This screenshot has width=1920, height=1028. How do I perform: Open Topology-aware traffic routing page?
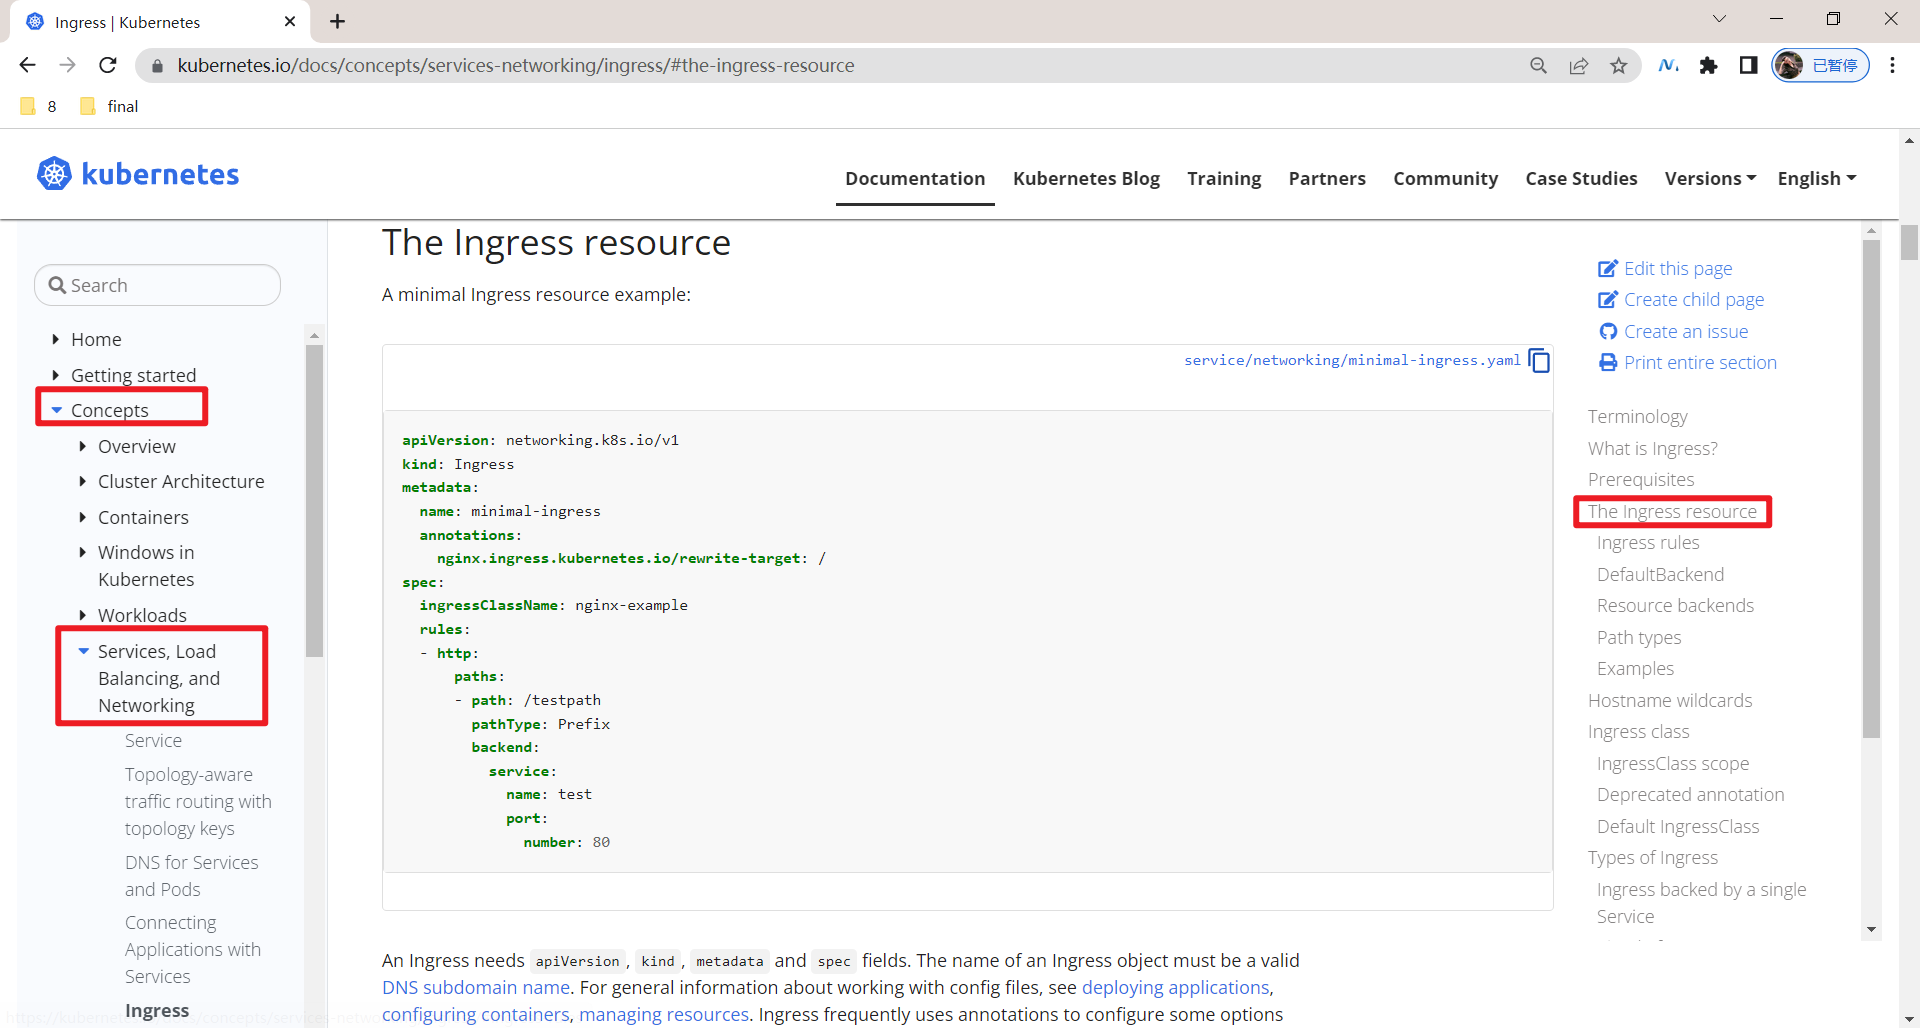click(x=198, y=801)
